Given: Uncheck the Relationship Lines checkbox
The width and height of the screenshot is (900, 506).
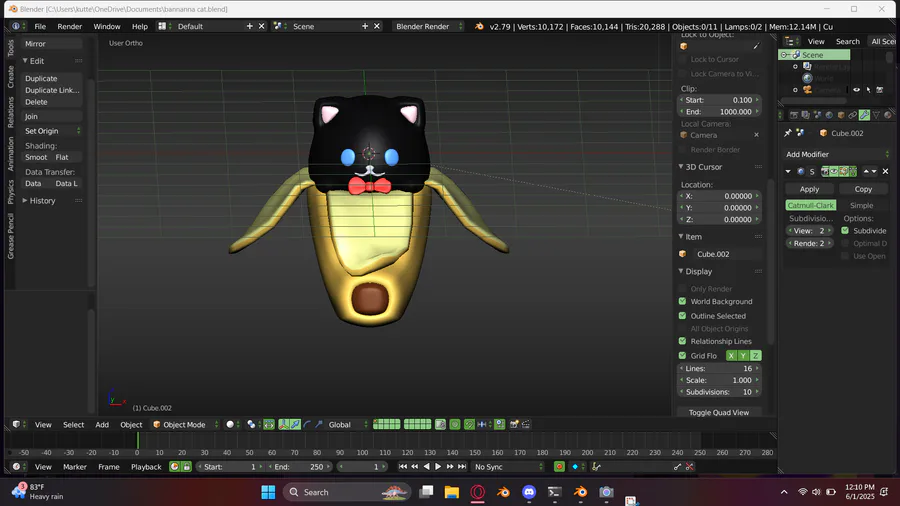Looking at the screenshot, I should coord(682,341).
